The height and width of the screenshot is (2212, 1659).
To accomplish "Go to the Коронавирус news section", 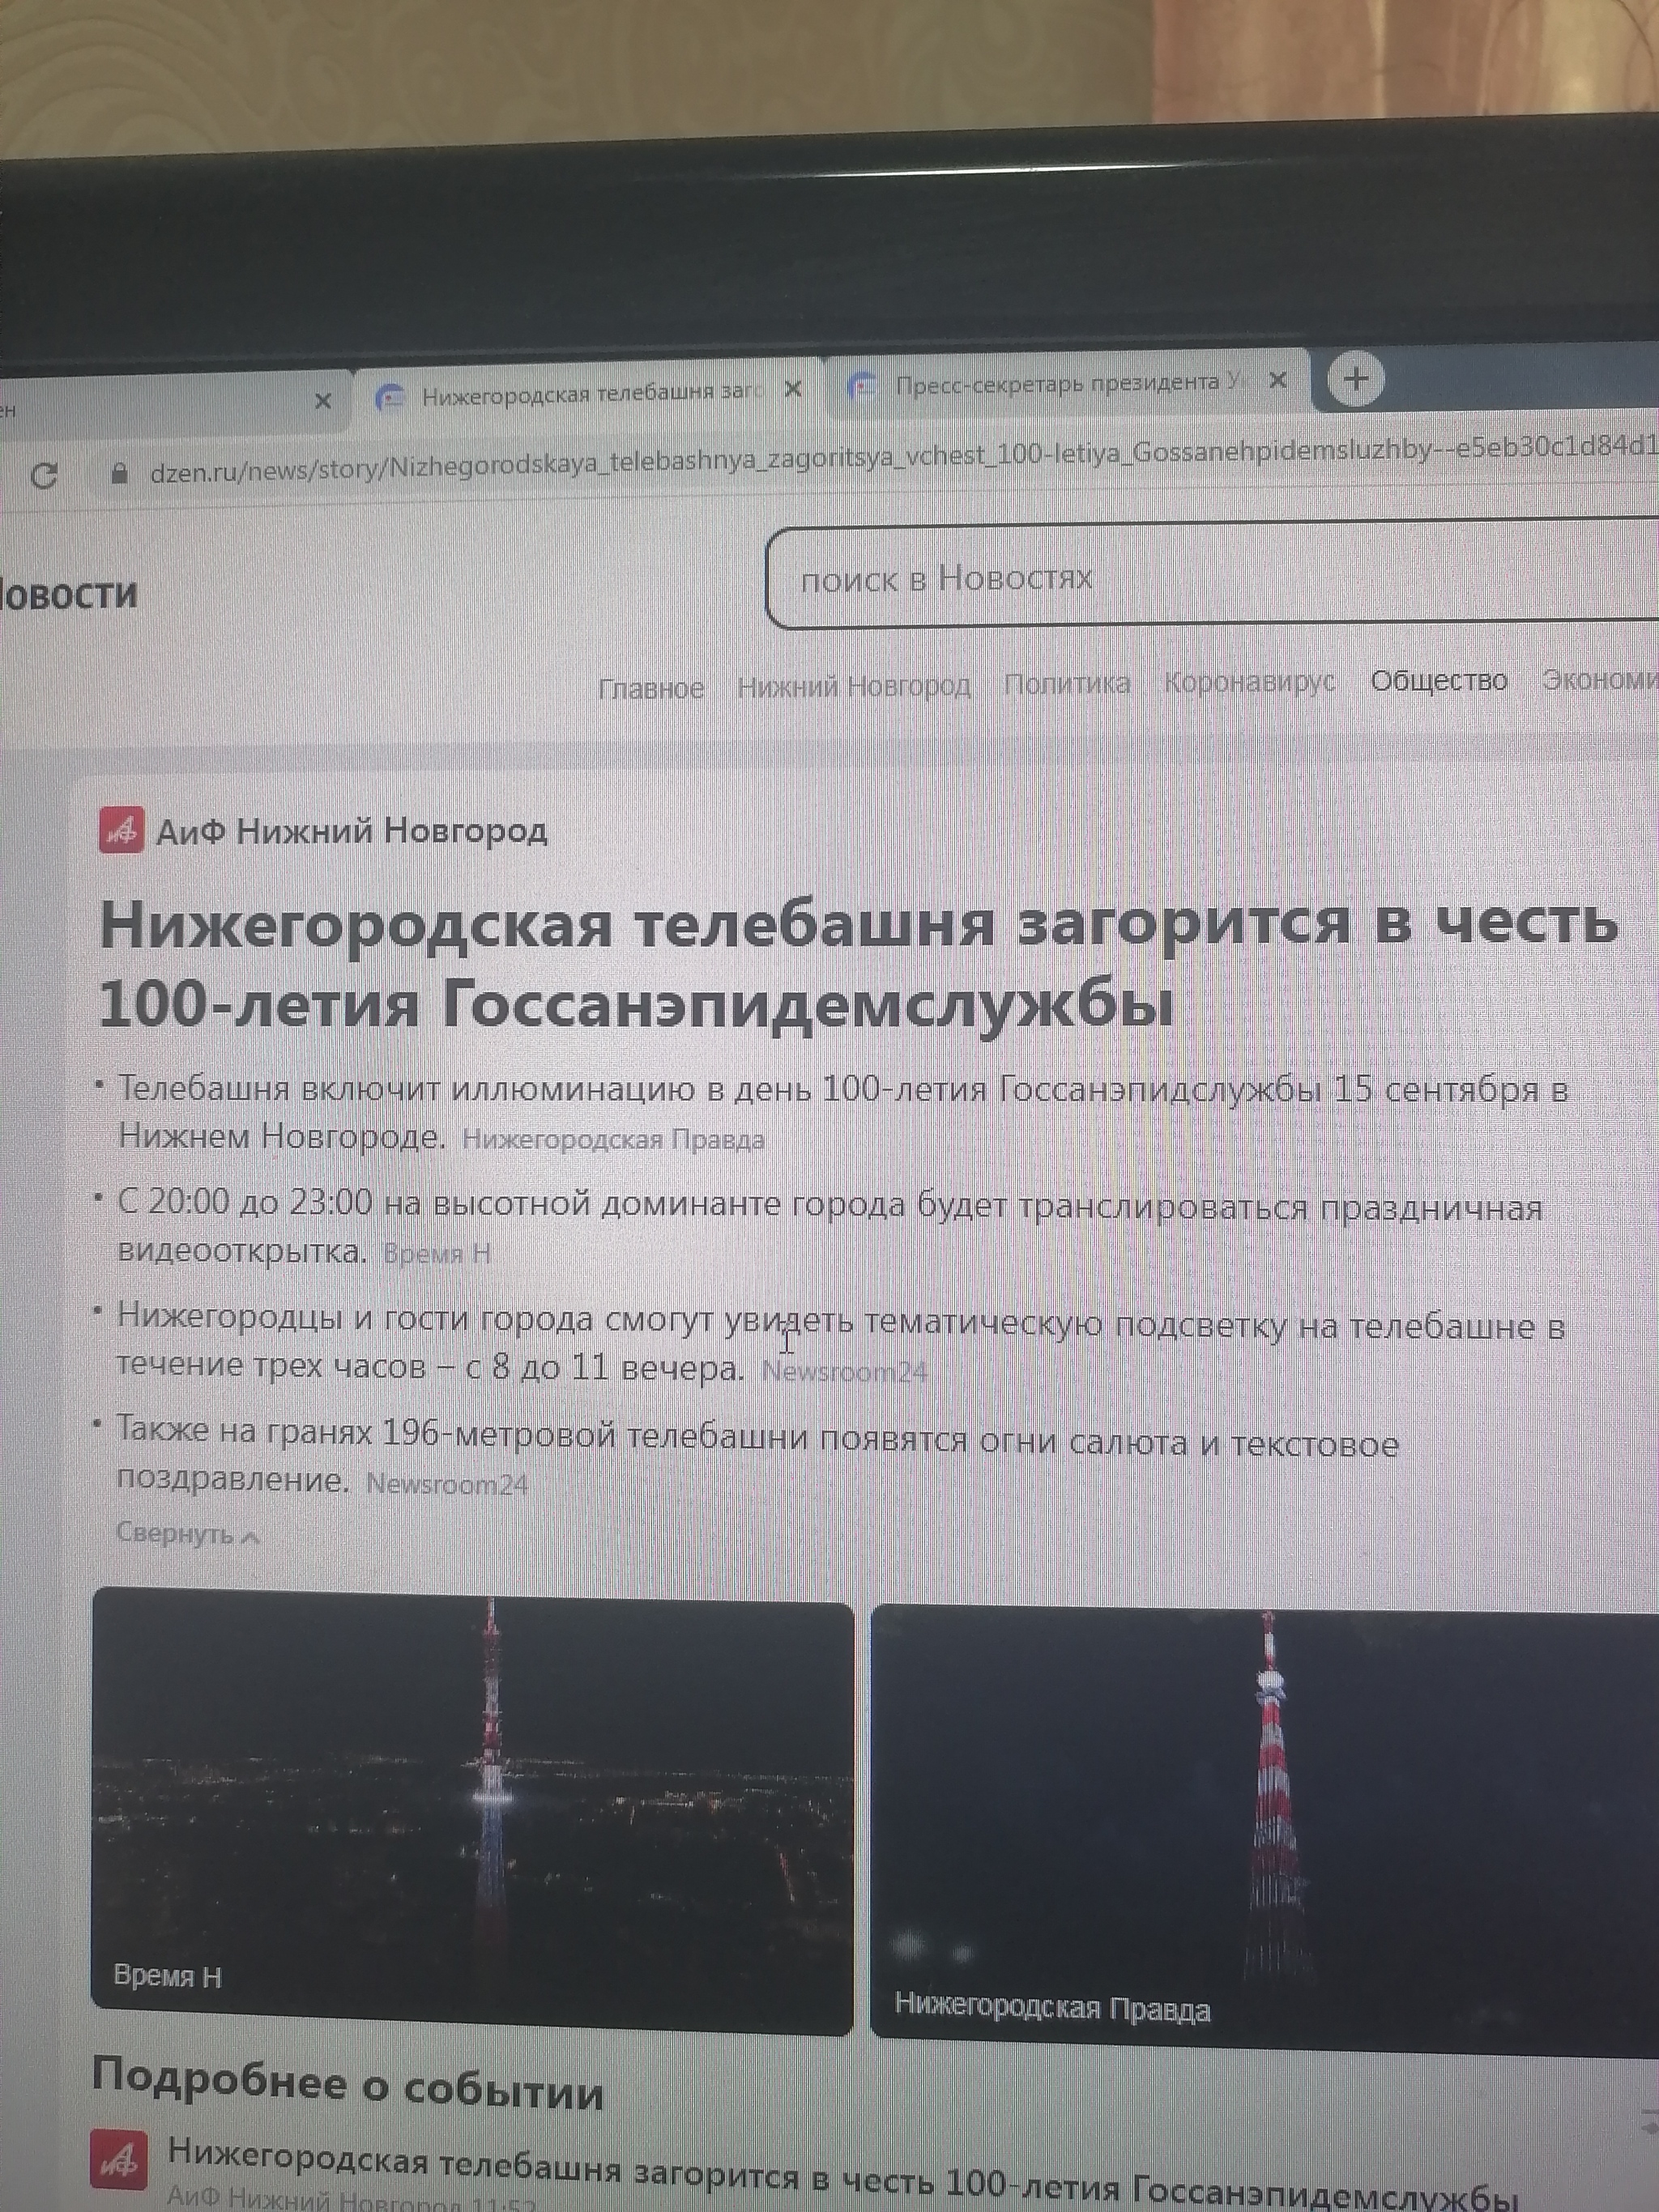I will [x=1249, y=682].
